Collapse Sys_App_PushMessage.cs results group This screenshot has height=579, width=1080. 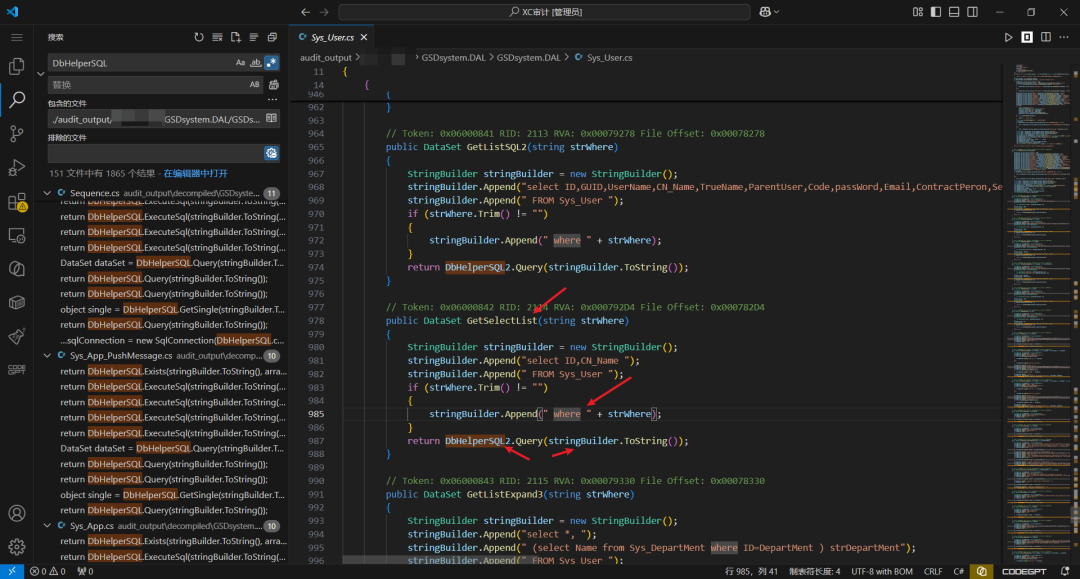coord(47,356)
